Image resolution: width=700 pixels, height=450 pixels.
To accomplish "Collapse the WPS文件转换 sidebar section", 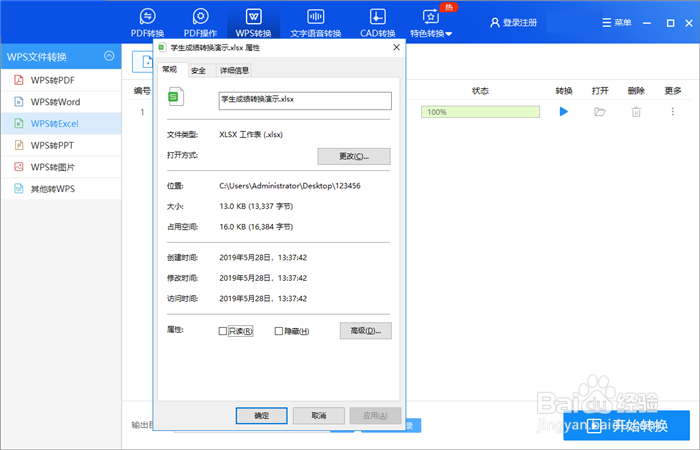I will pyautogui.click(x=109, y=56).
